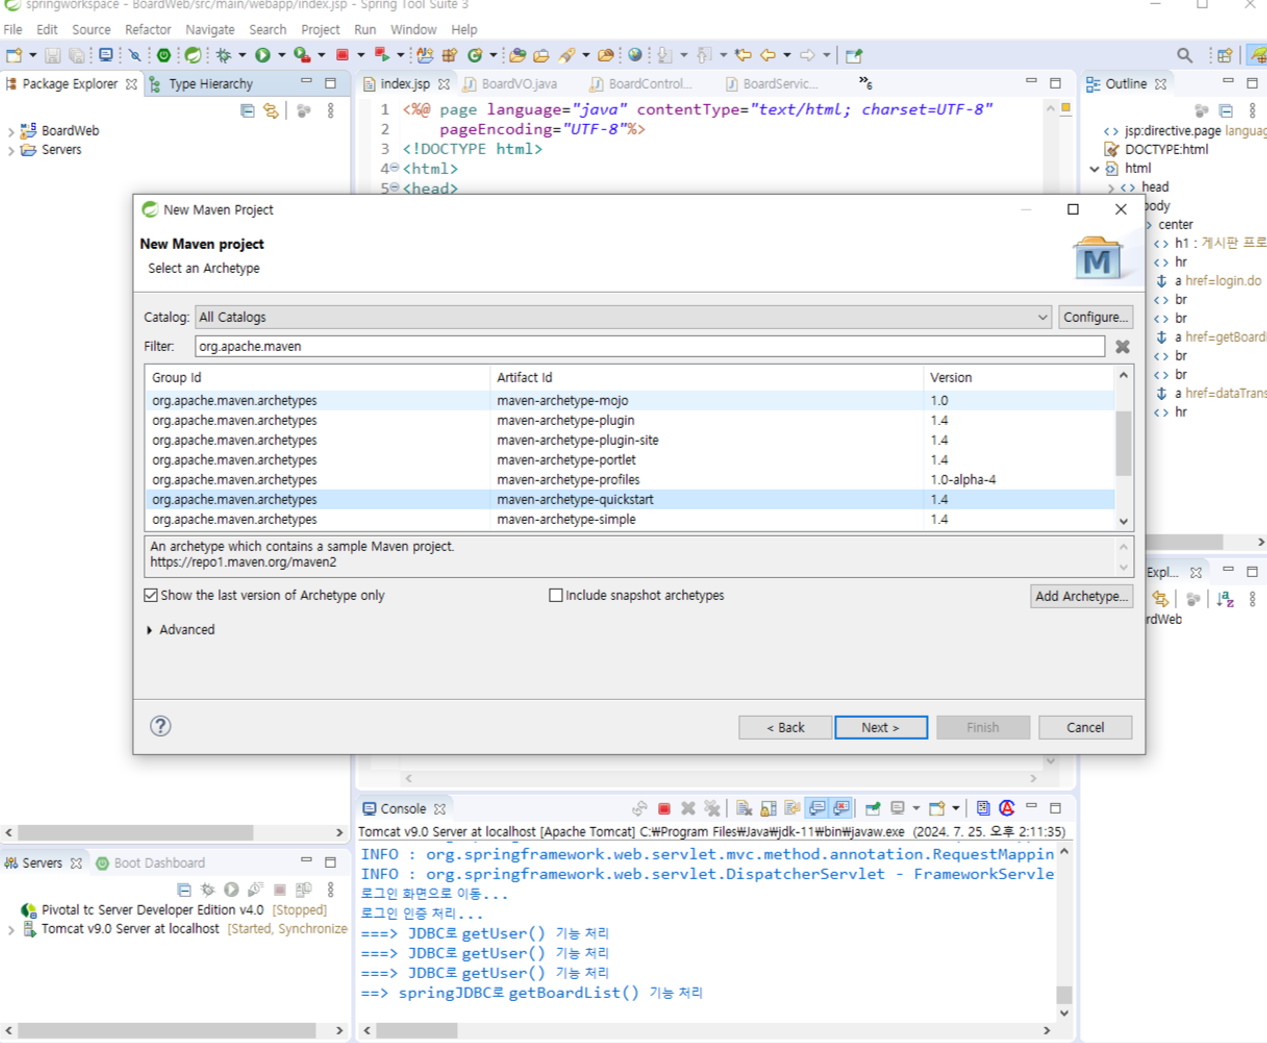
Task: Collapse the html node in the Outline
Action: pos(1094,168)
